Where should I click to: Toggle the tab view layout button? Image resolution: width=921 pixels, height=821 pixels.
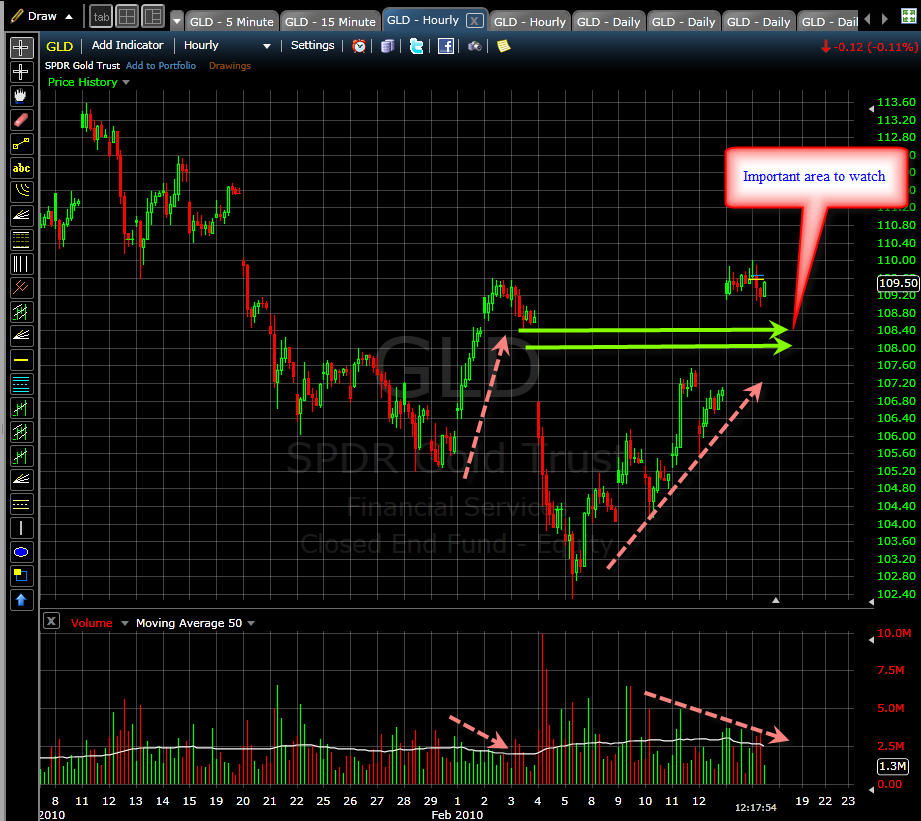(101, 16)
